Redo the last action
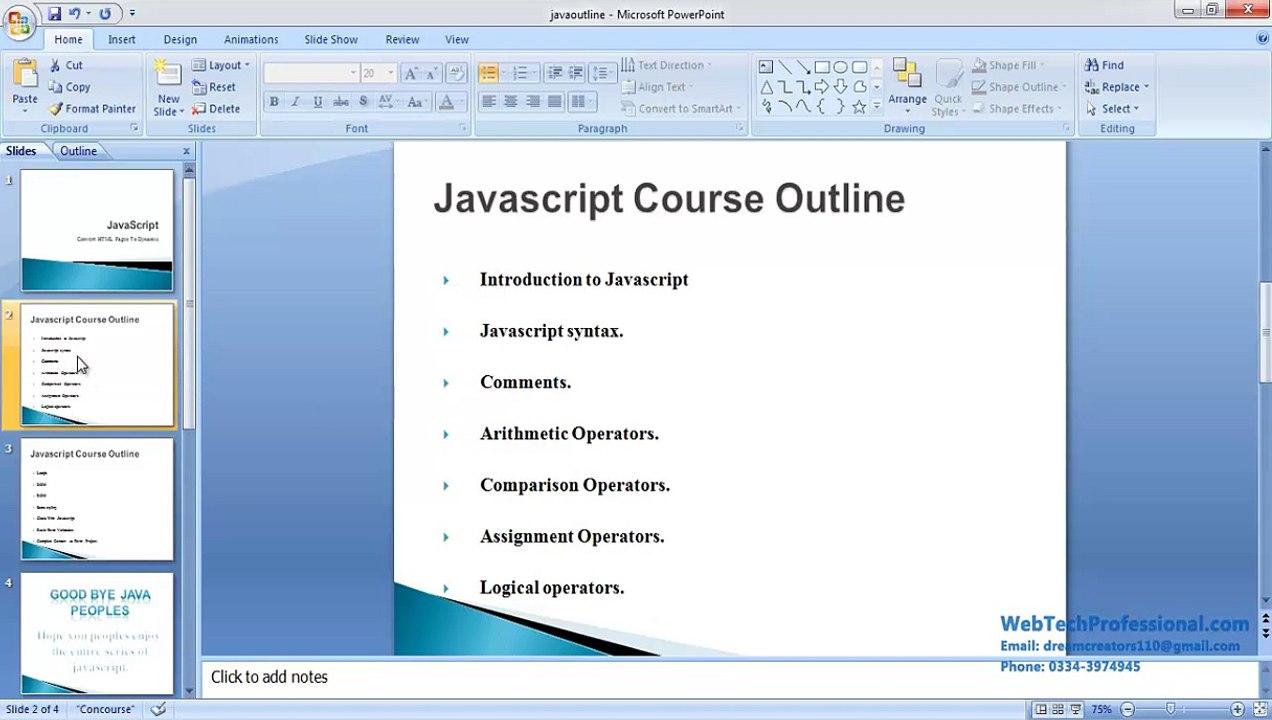Viewport: 1272px width, 720px height. pos(105,14)
